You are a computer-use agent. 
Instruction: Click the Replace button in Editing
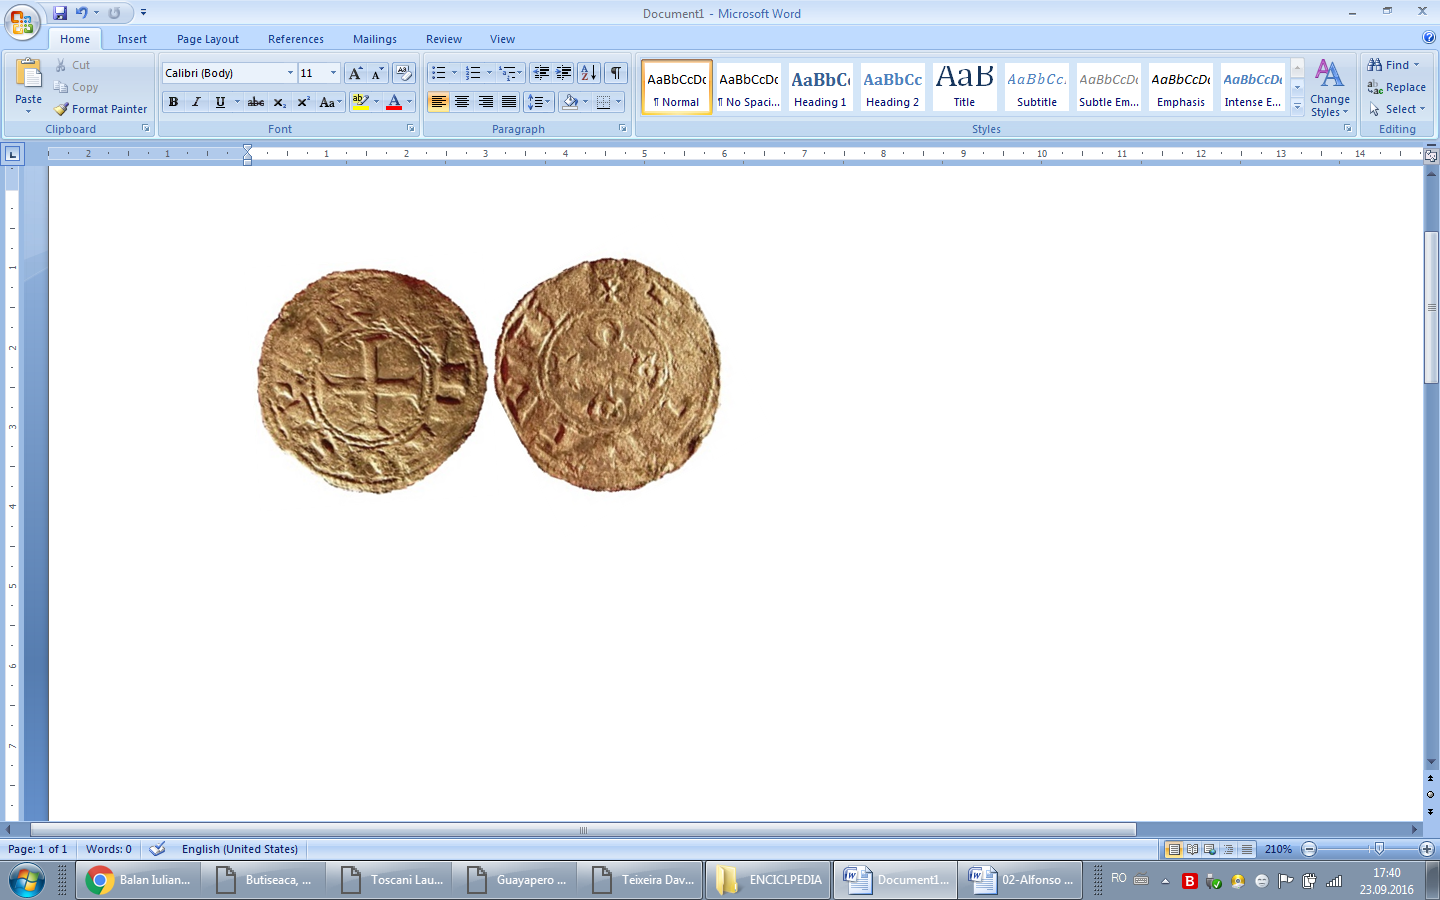tap(1396, 87)
